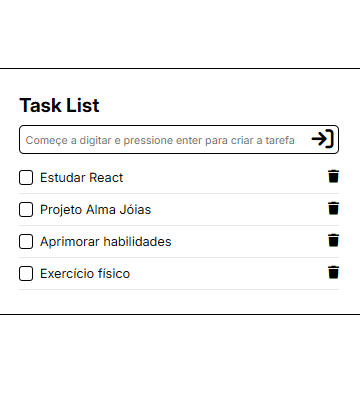The image size is (360, 400).
Task: Click trash icon beside Aprimorar habilidades
Action: [x=333, y=240]
